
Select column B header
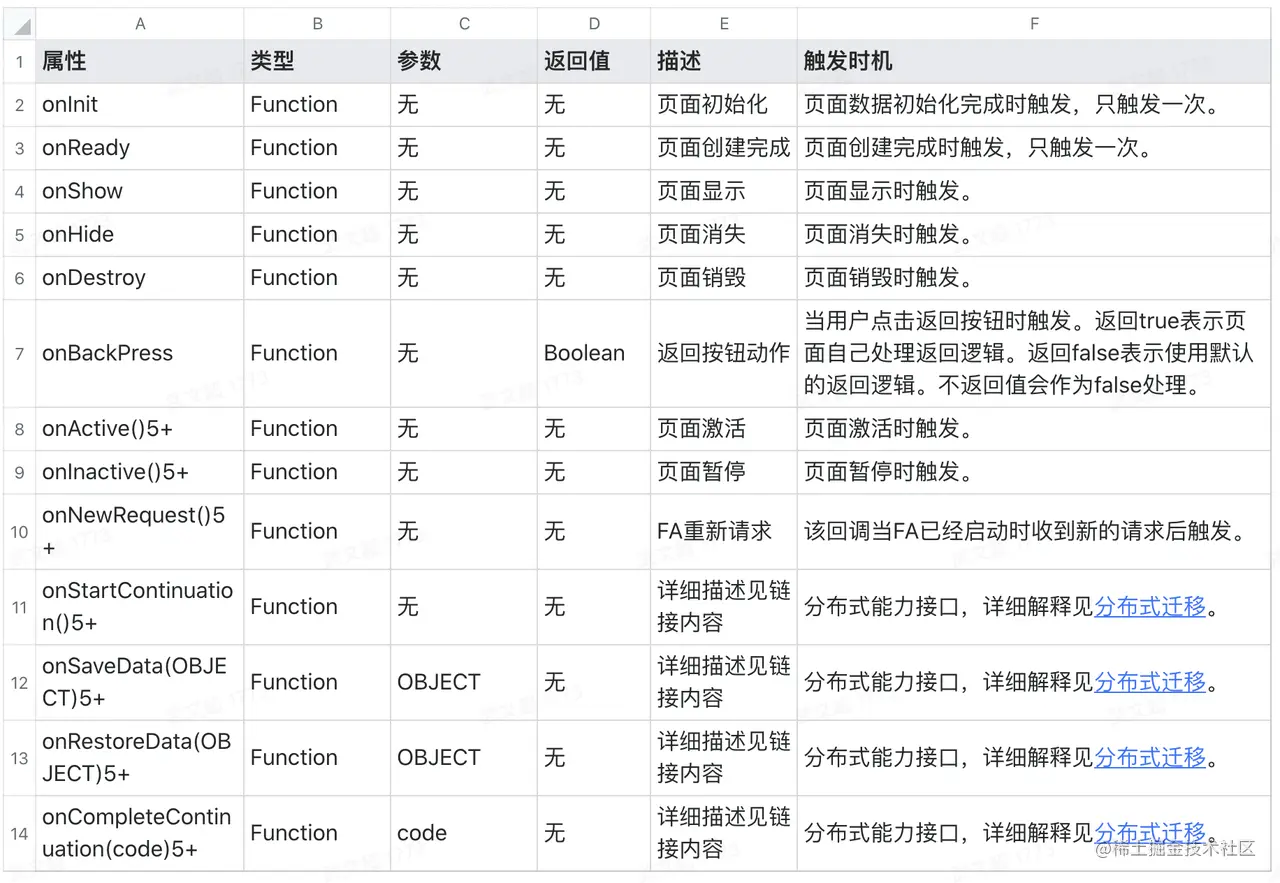(x=317, y=24)
